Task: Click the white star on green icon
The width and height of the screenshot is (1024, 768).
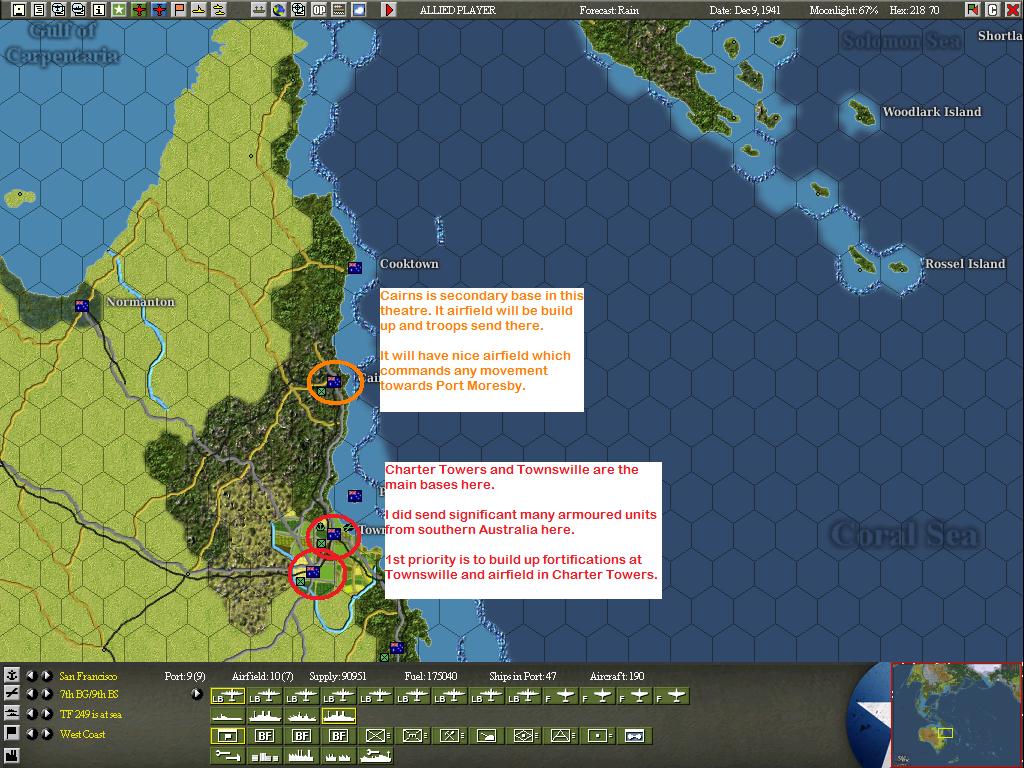Action: [x=119, y=10]
